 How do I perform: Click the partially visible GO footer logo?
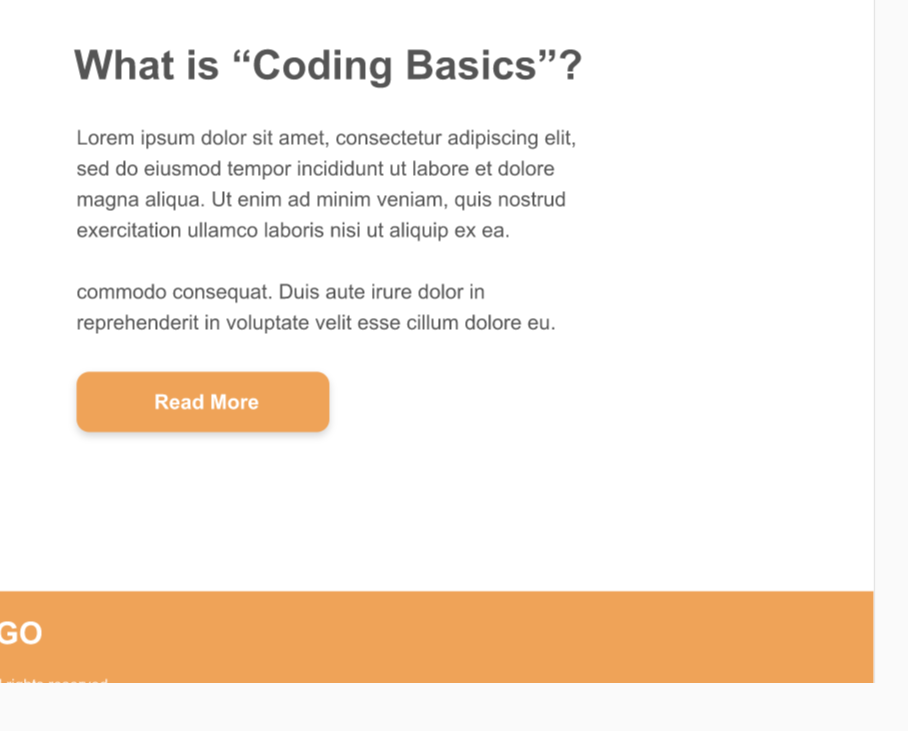point(21,633)
